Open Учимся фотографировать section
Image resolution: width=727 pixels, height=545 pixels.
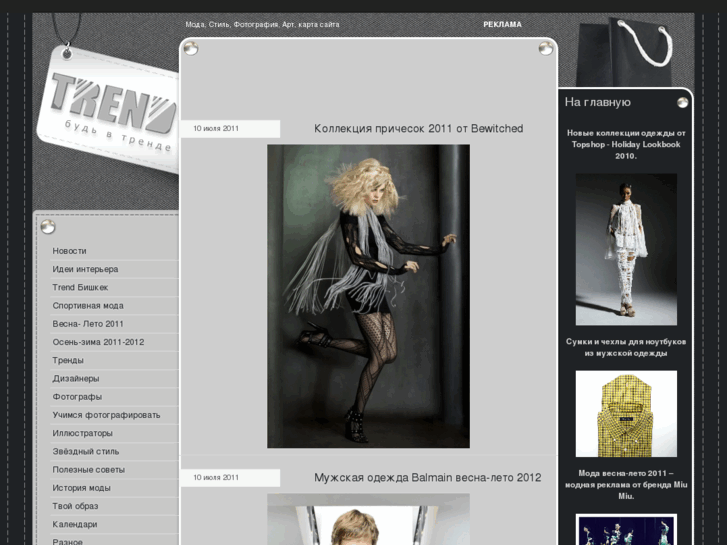click(x=106, y=415)
